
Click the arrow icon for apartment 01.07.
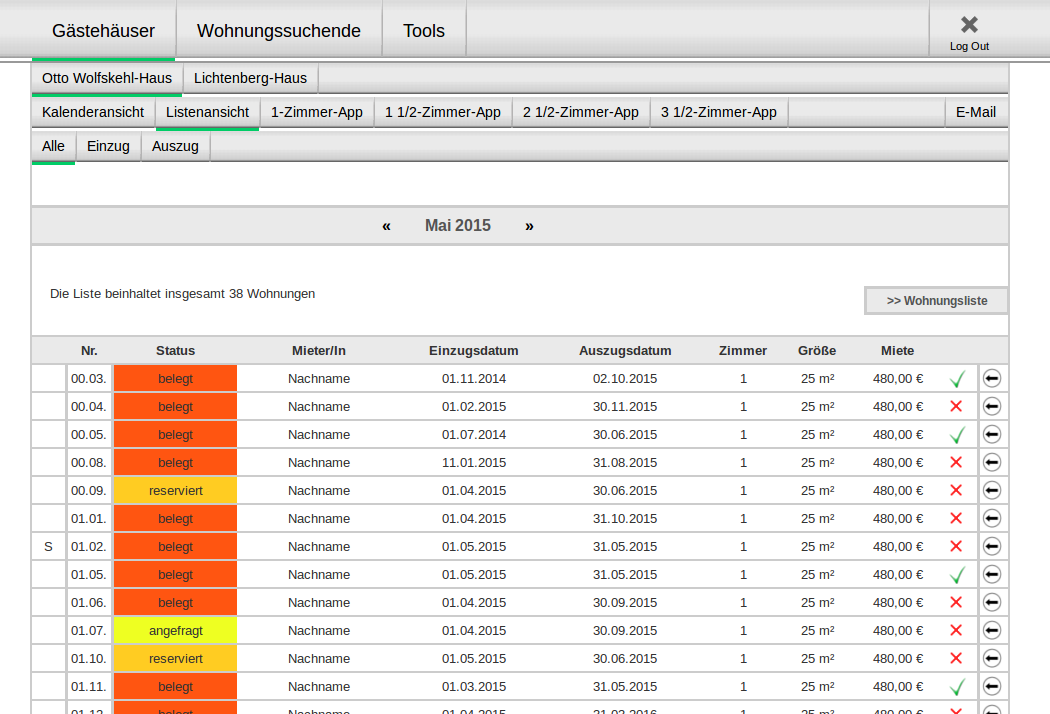click(992, 630)
